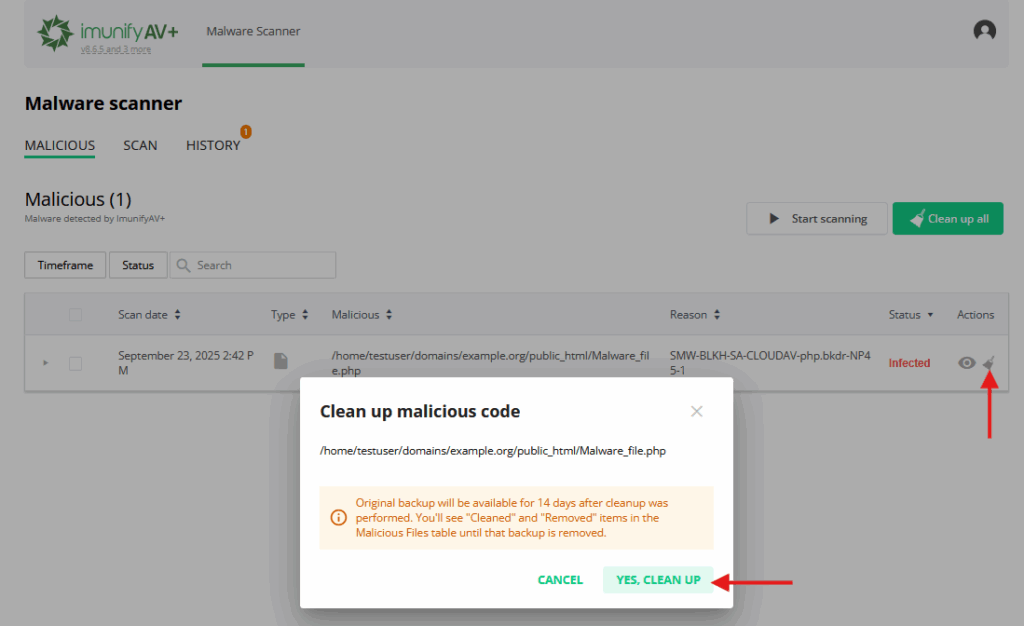1024x626 pixels.
Task: Toggle the select-all checkbox in the table header
Action: point(75,315)
